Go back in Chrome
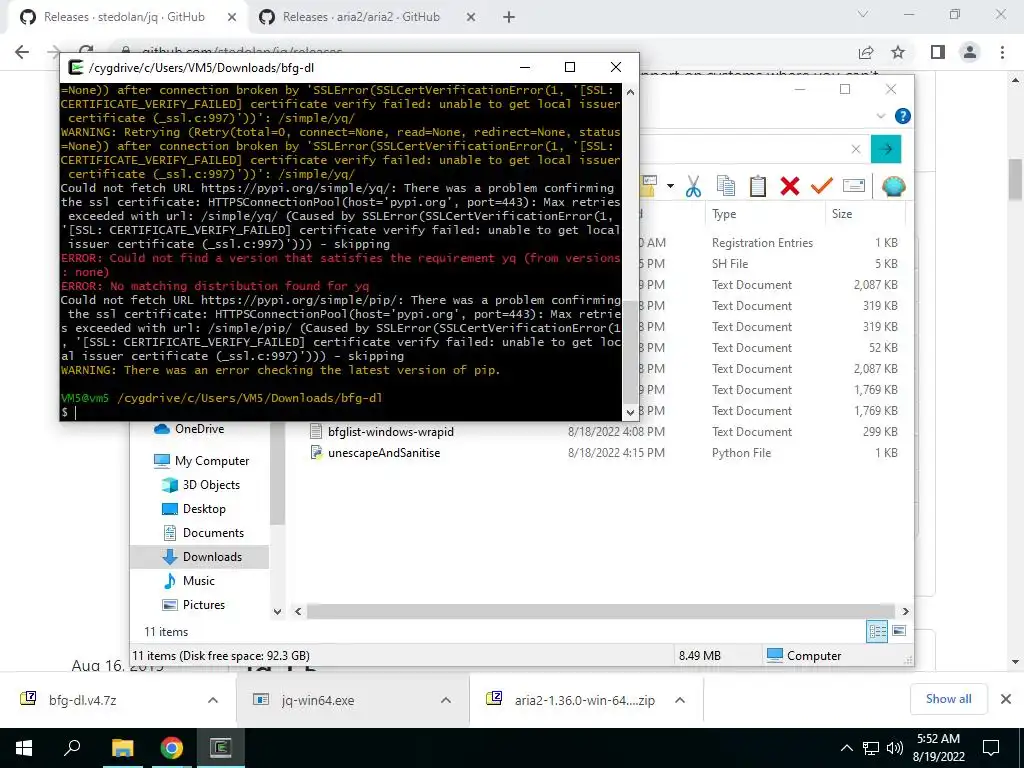The image size is (1024, 768). (x=22, y=52)
